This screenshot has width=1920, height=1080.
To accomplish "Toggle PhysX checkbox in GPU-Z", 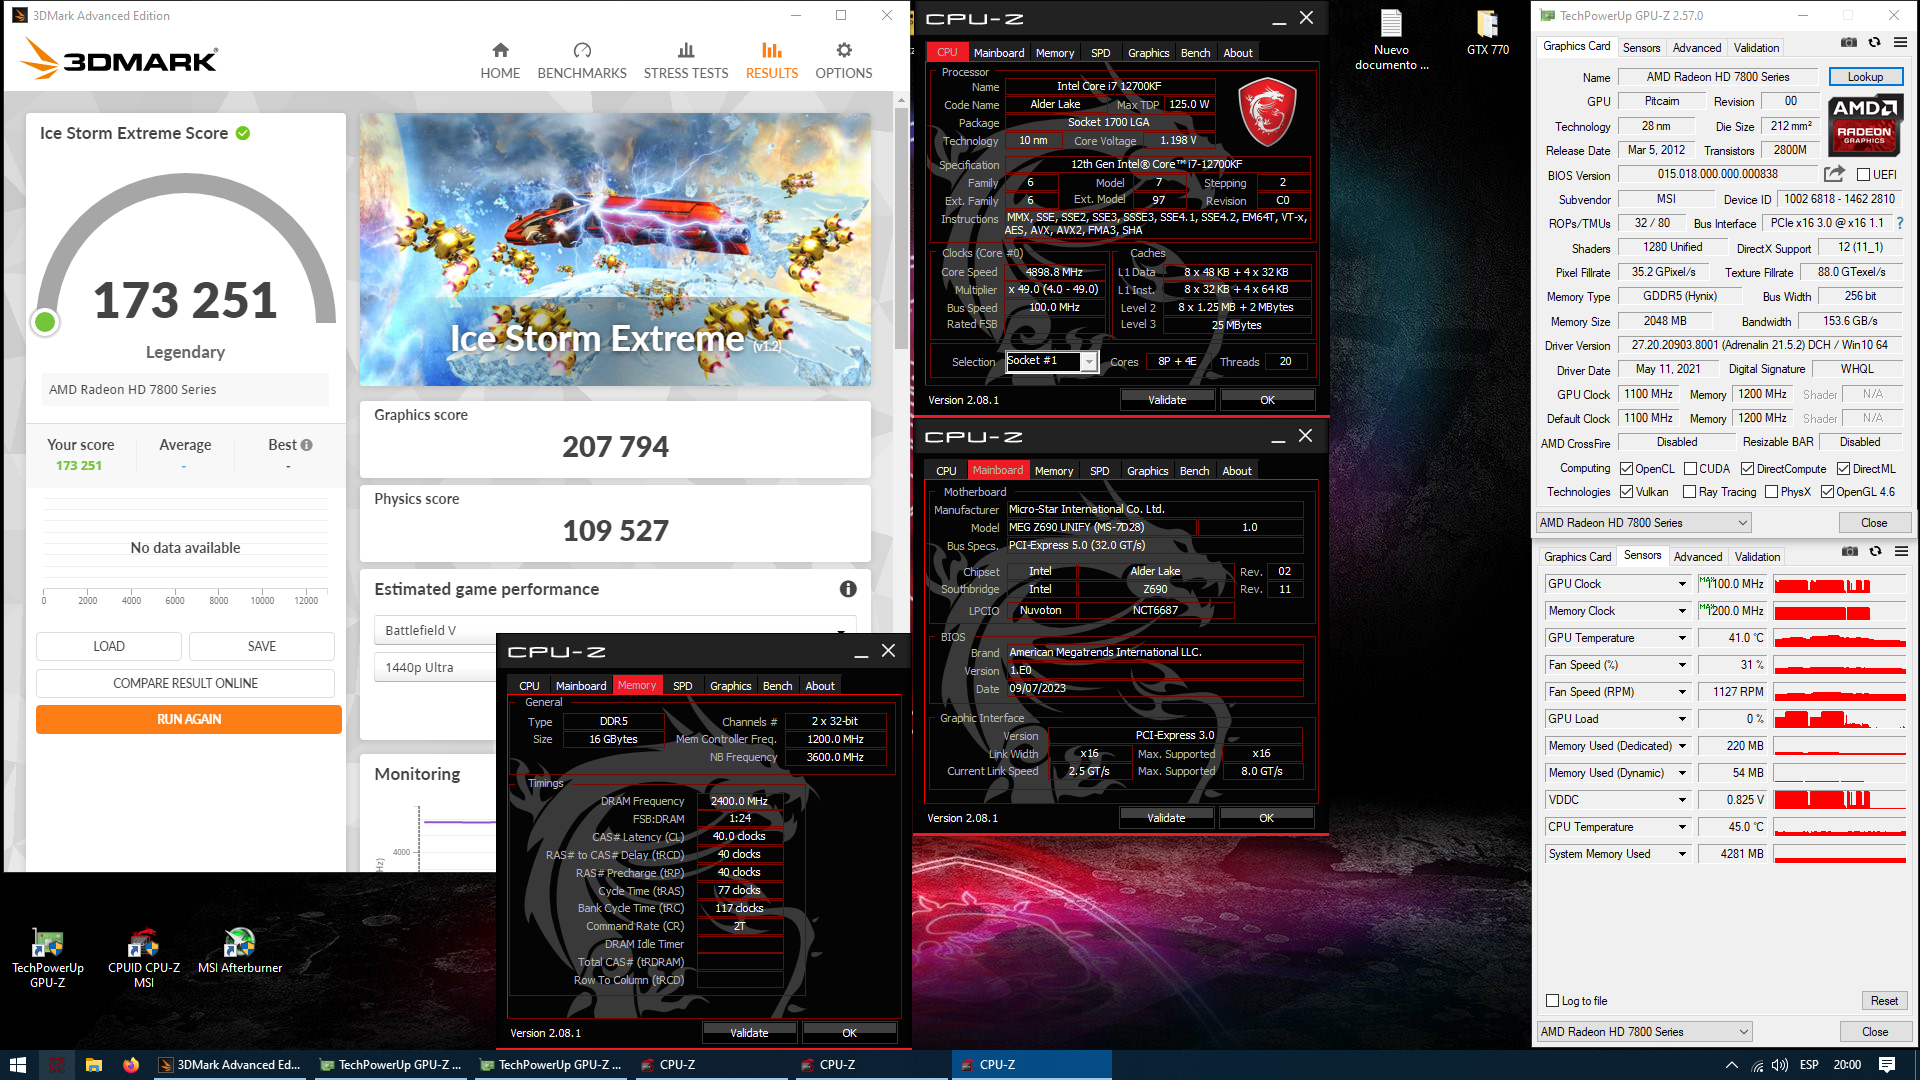I will tap(1771, 492).
